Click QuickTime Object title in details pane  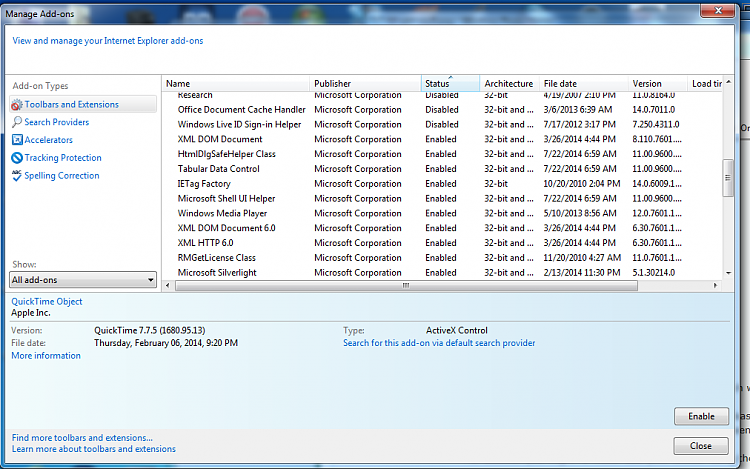click(47, 302)
